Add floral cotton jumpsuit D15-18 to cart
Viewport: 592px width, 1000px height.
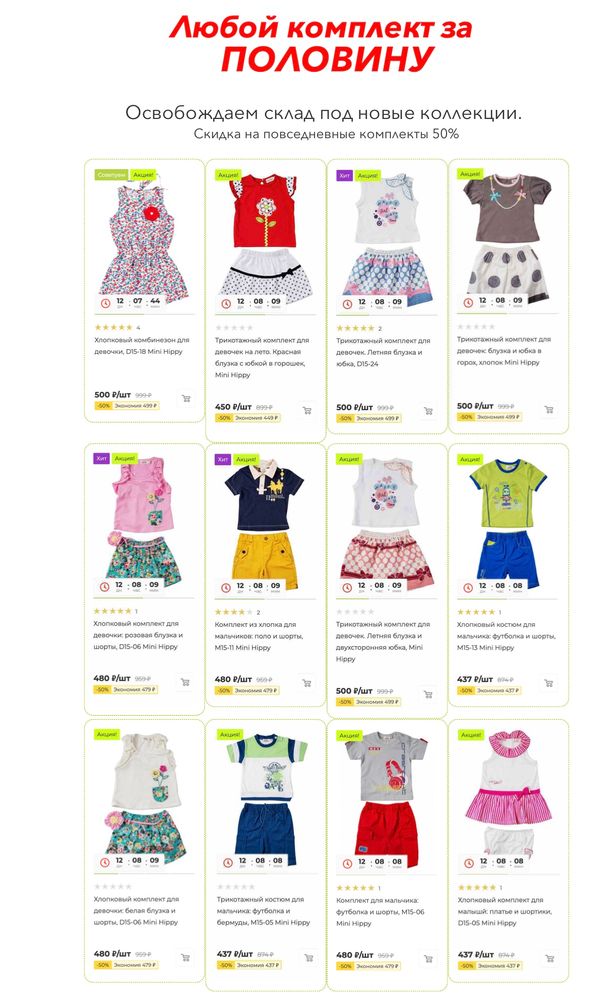click(x=186, y=399)
